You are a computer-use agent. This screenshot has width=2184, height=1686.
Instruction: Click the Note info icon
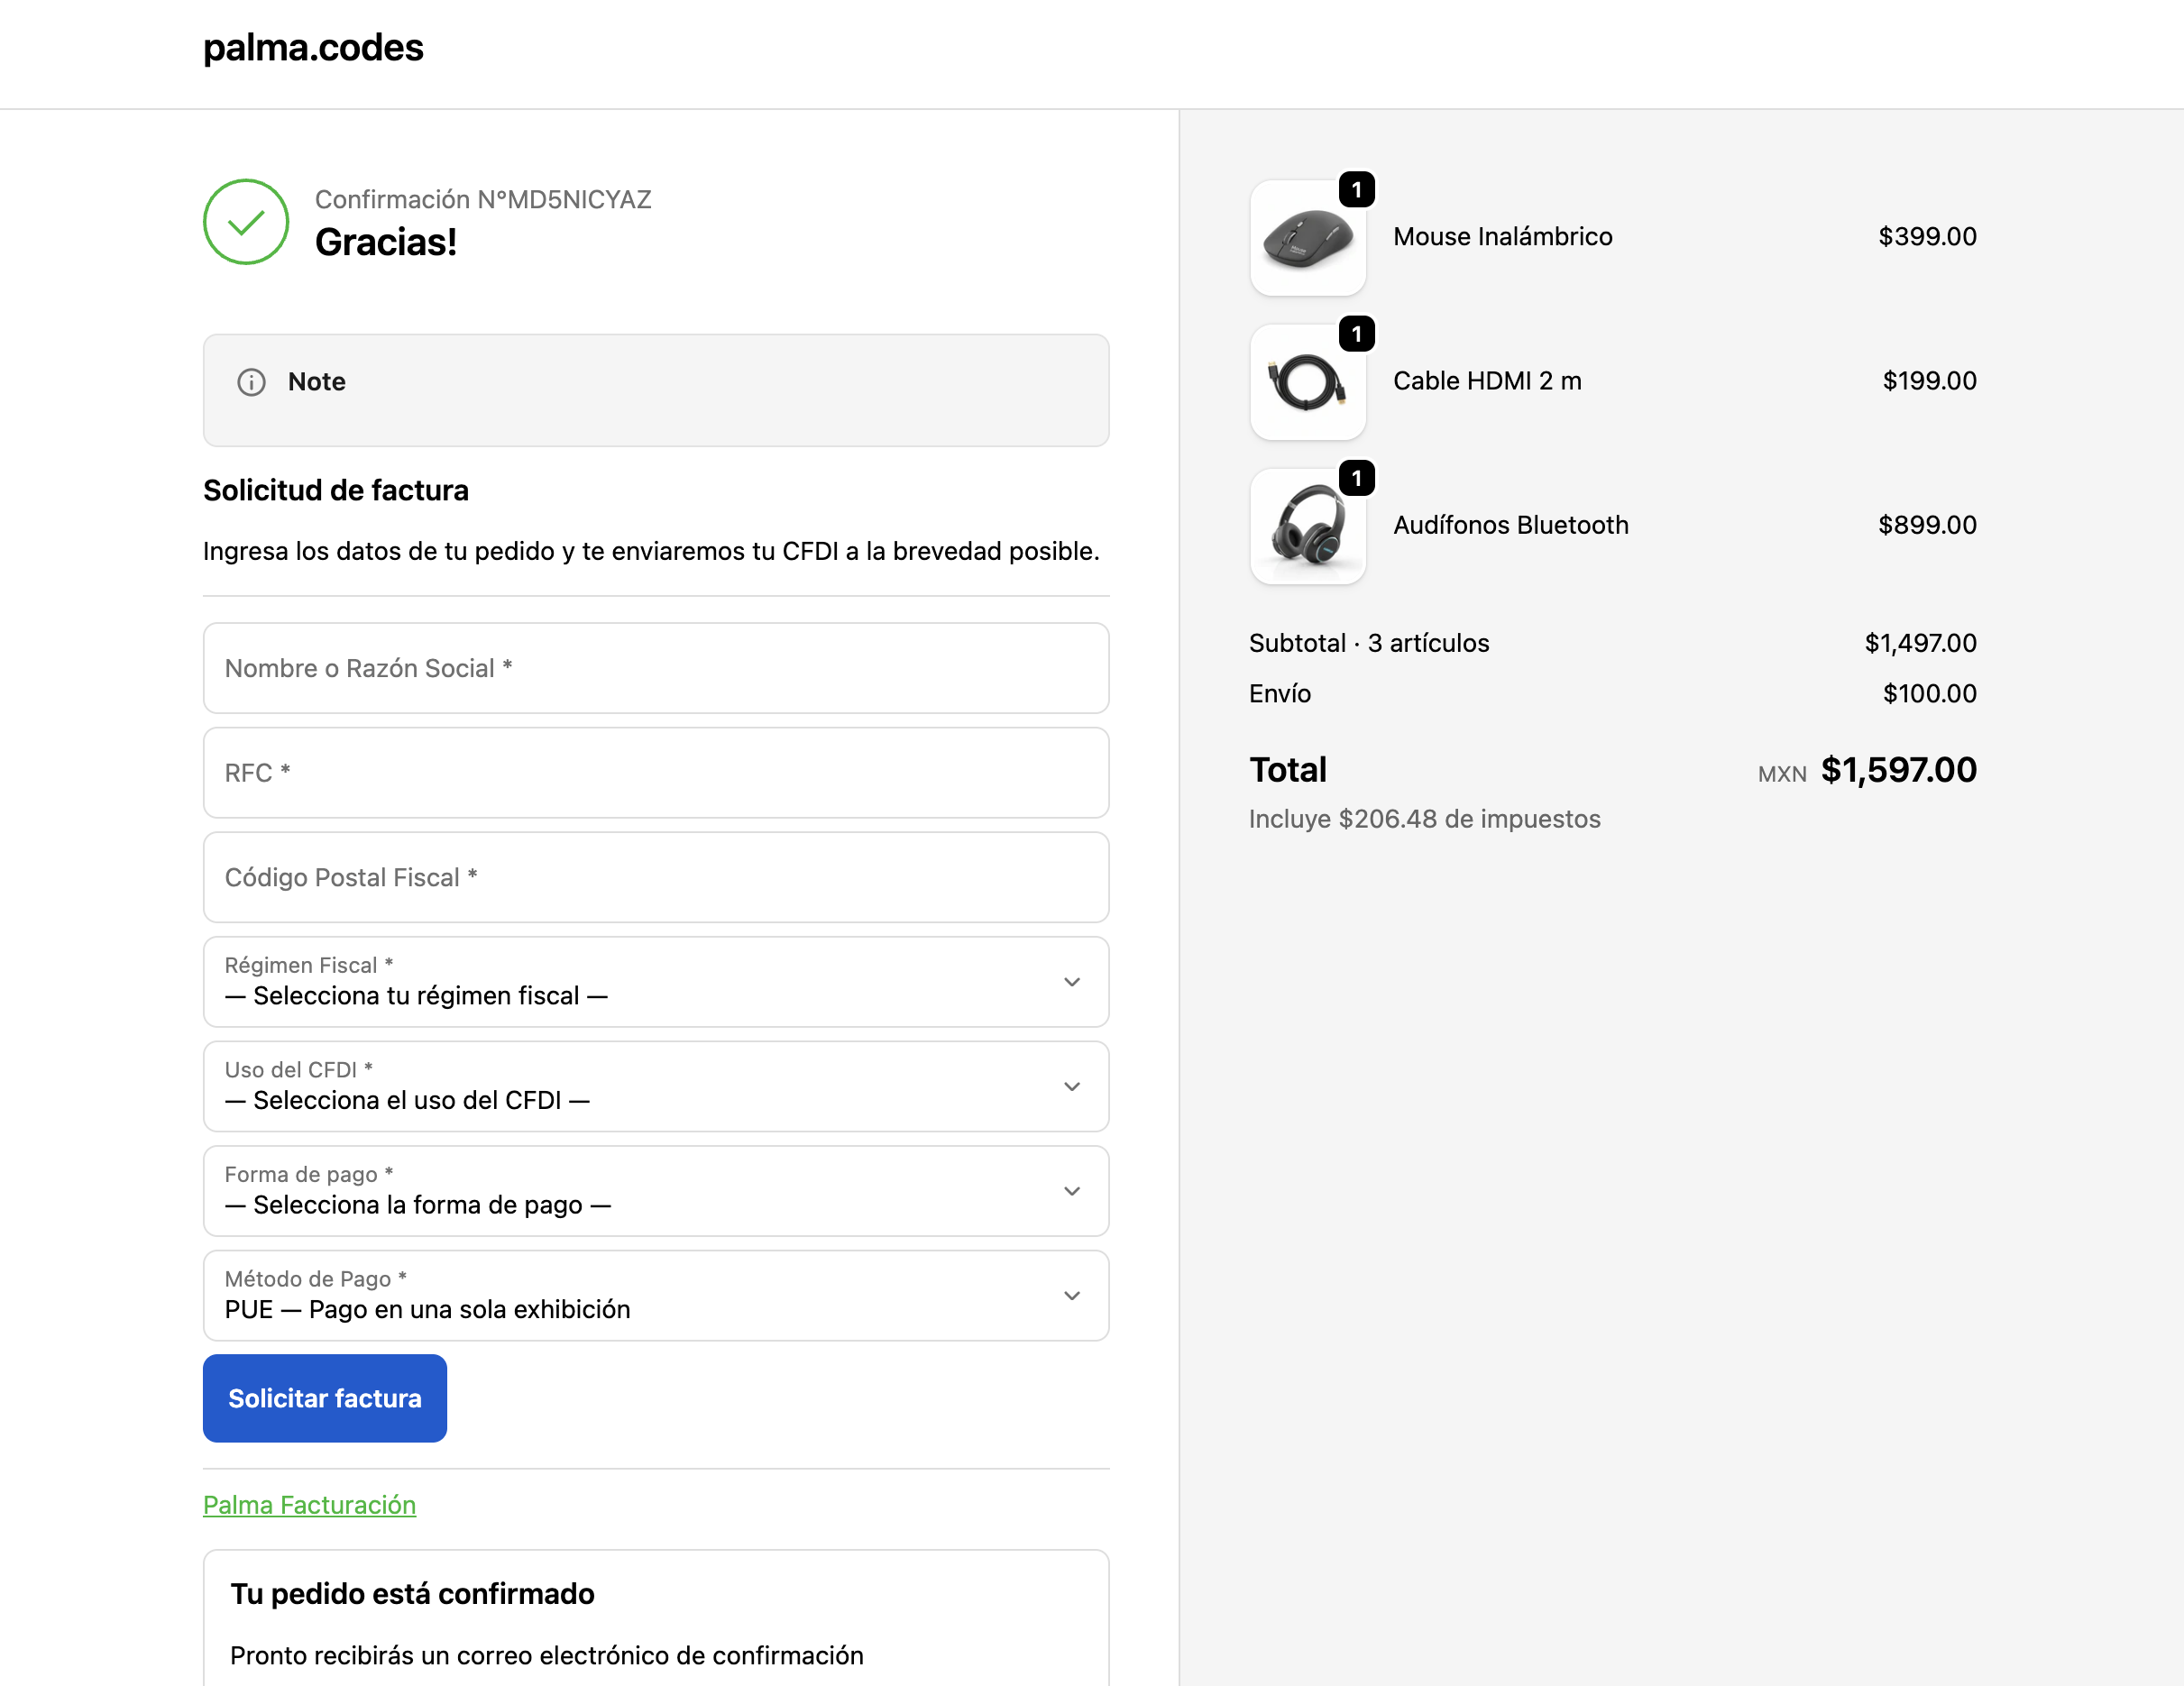point(251,382)
